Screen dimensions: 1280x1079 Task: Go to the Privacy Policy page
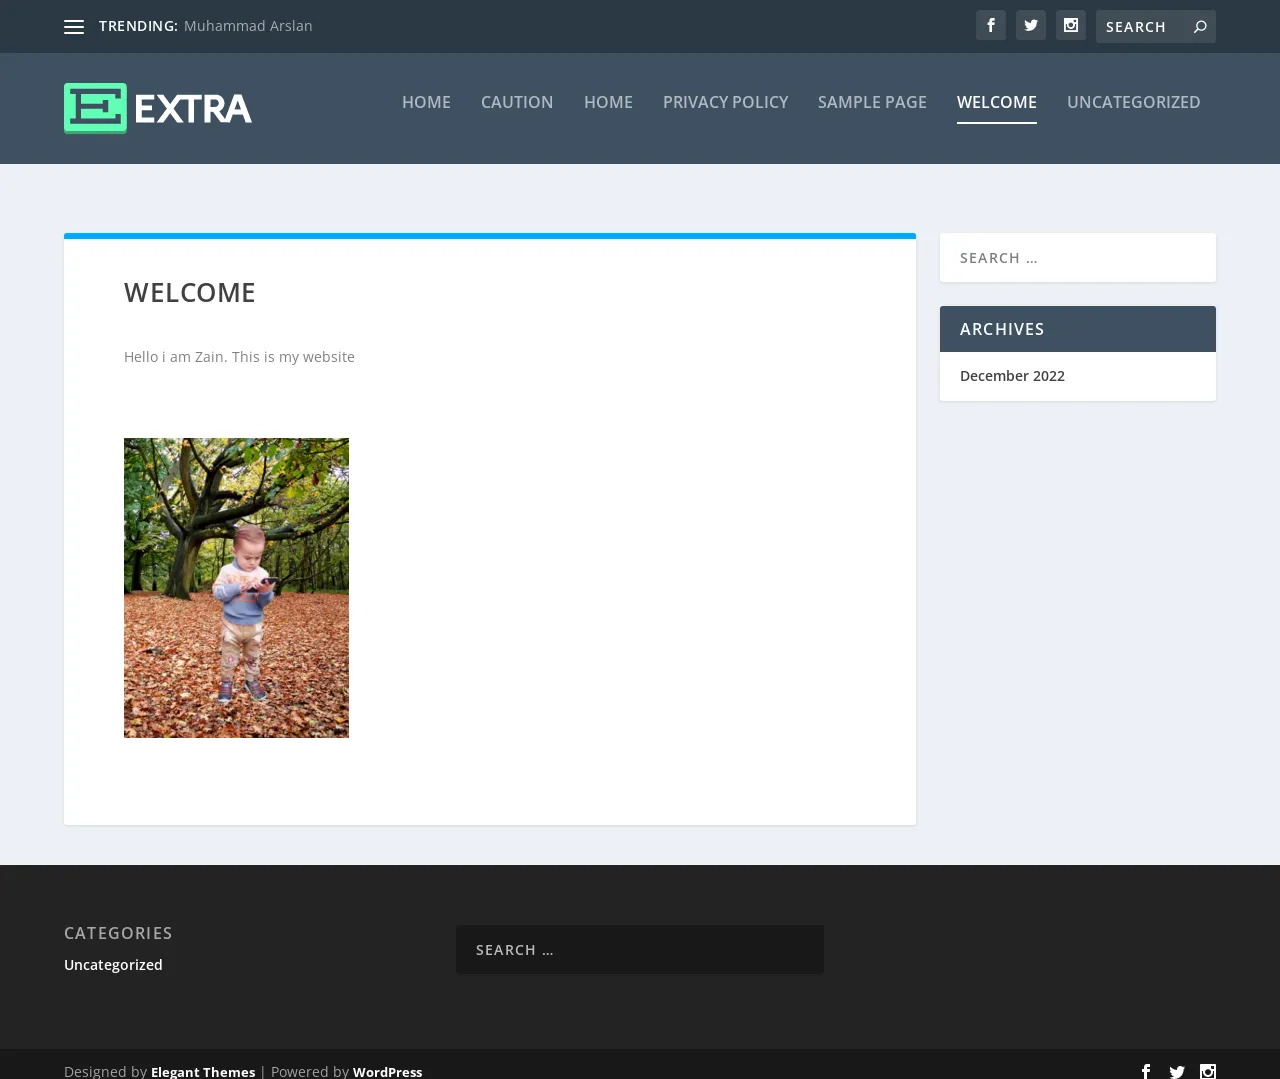[x=725, y=102]
